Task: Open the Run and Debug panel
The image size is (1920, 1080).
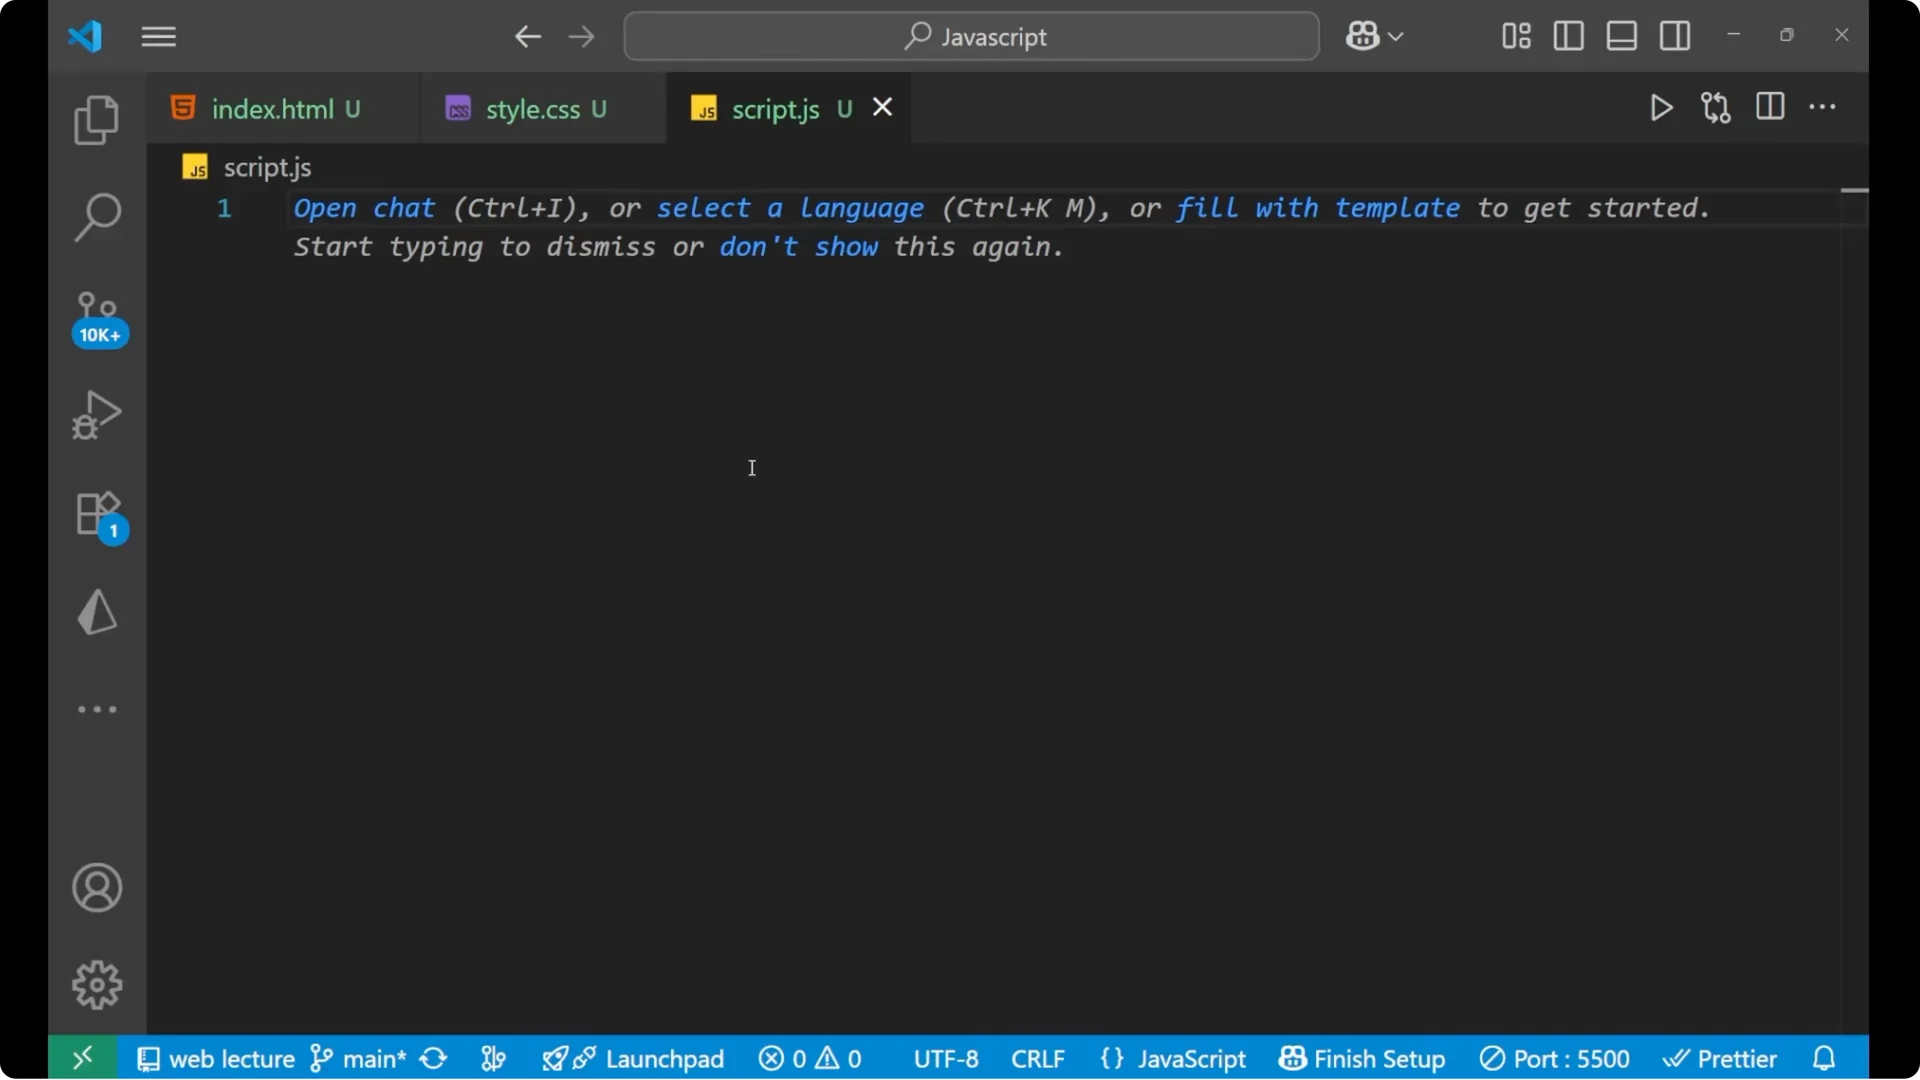Action: point(96,414)
